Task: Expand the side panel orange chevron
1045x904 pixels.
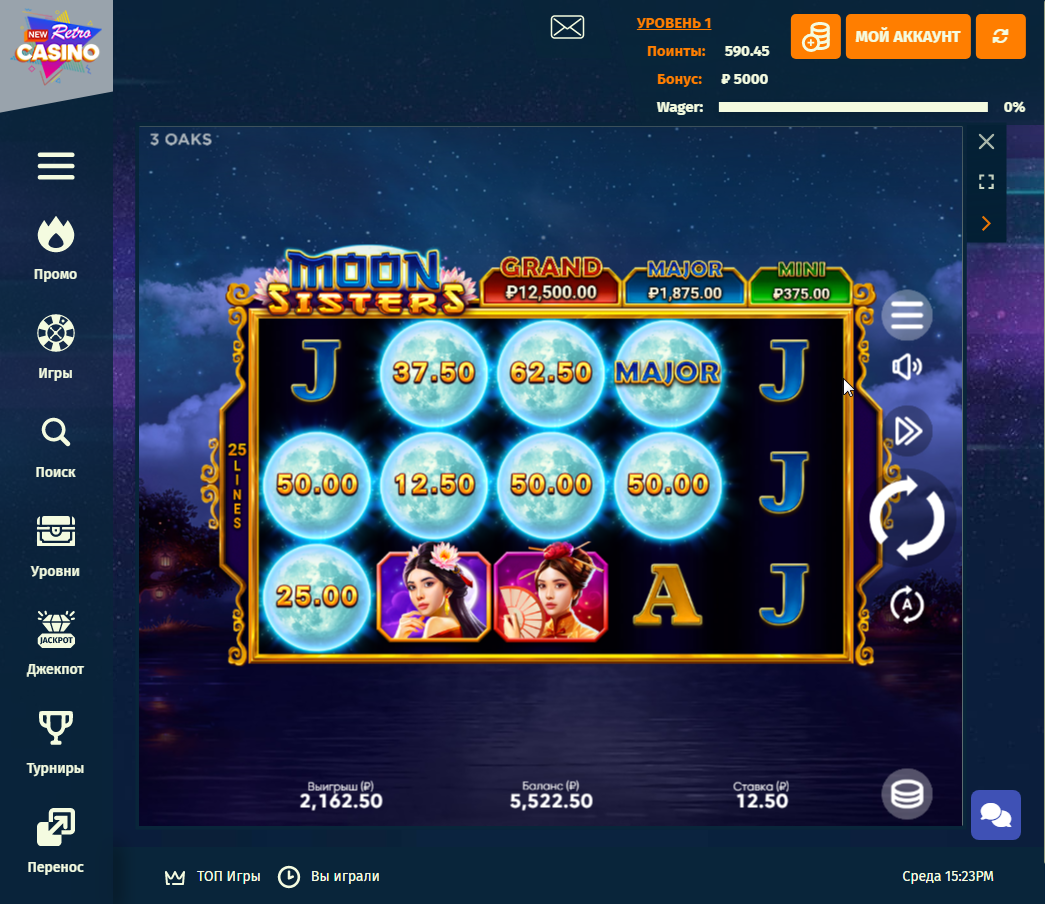Action: tap(986, 223)
